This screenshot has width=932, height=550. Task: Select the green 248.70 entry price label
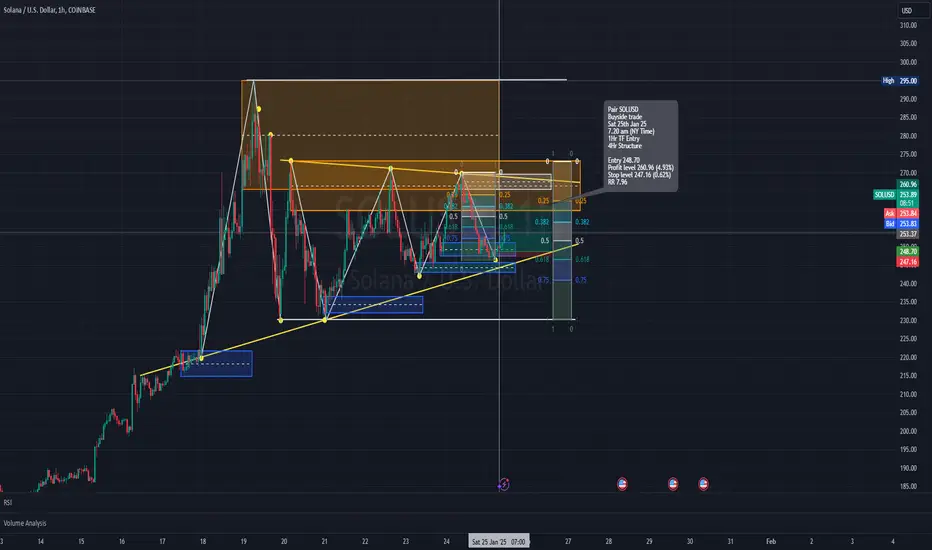pyautogui.click(x=908, y=252)
